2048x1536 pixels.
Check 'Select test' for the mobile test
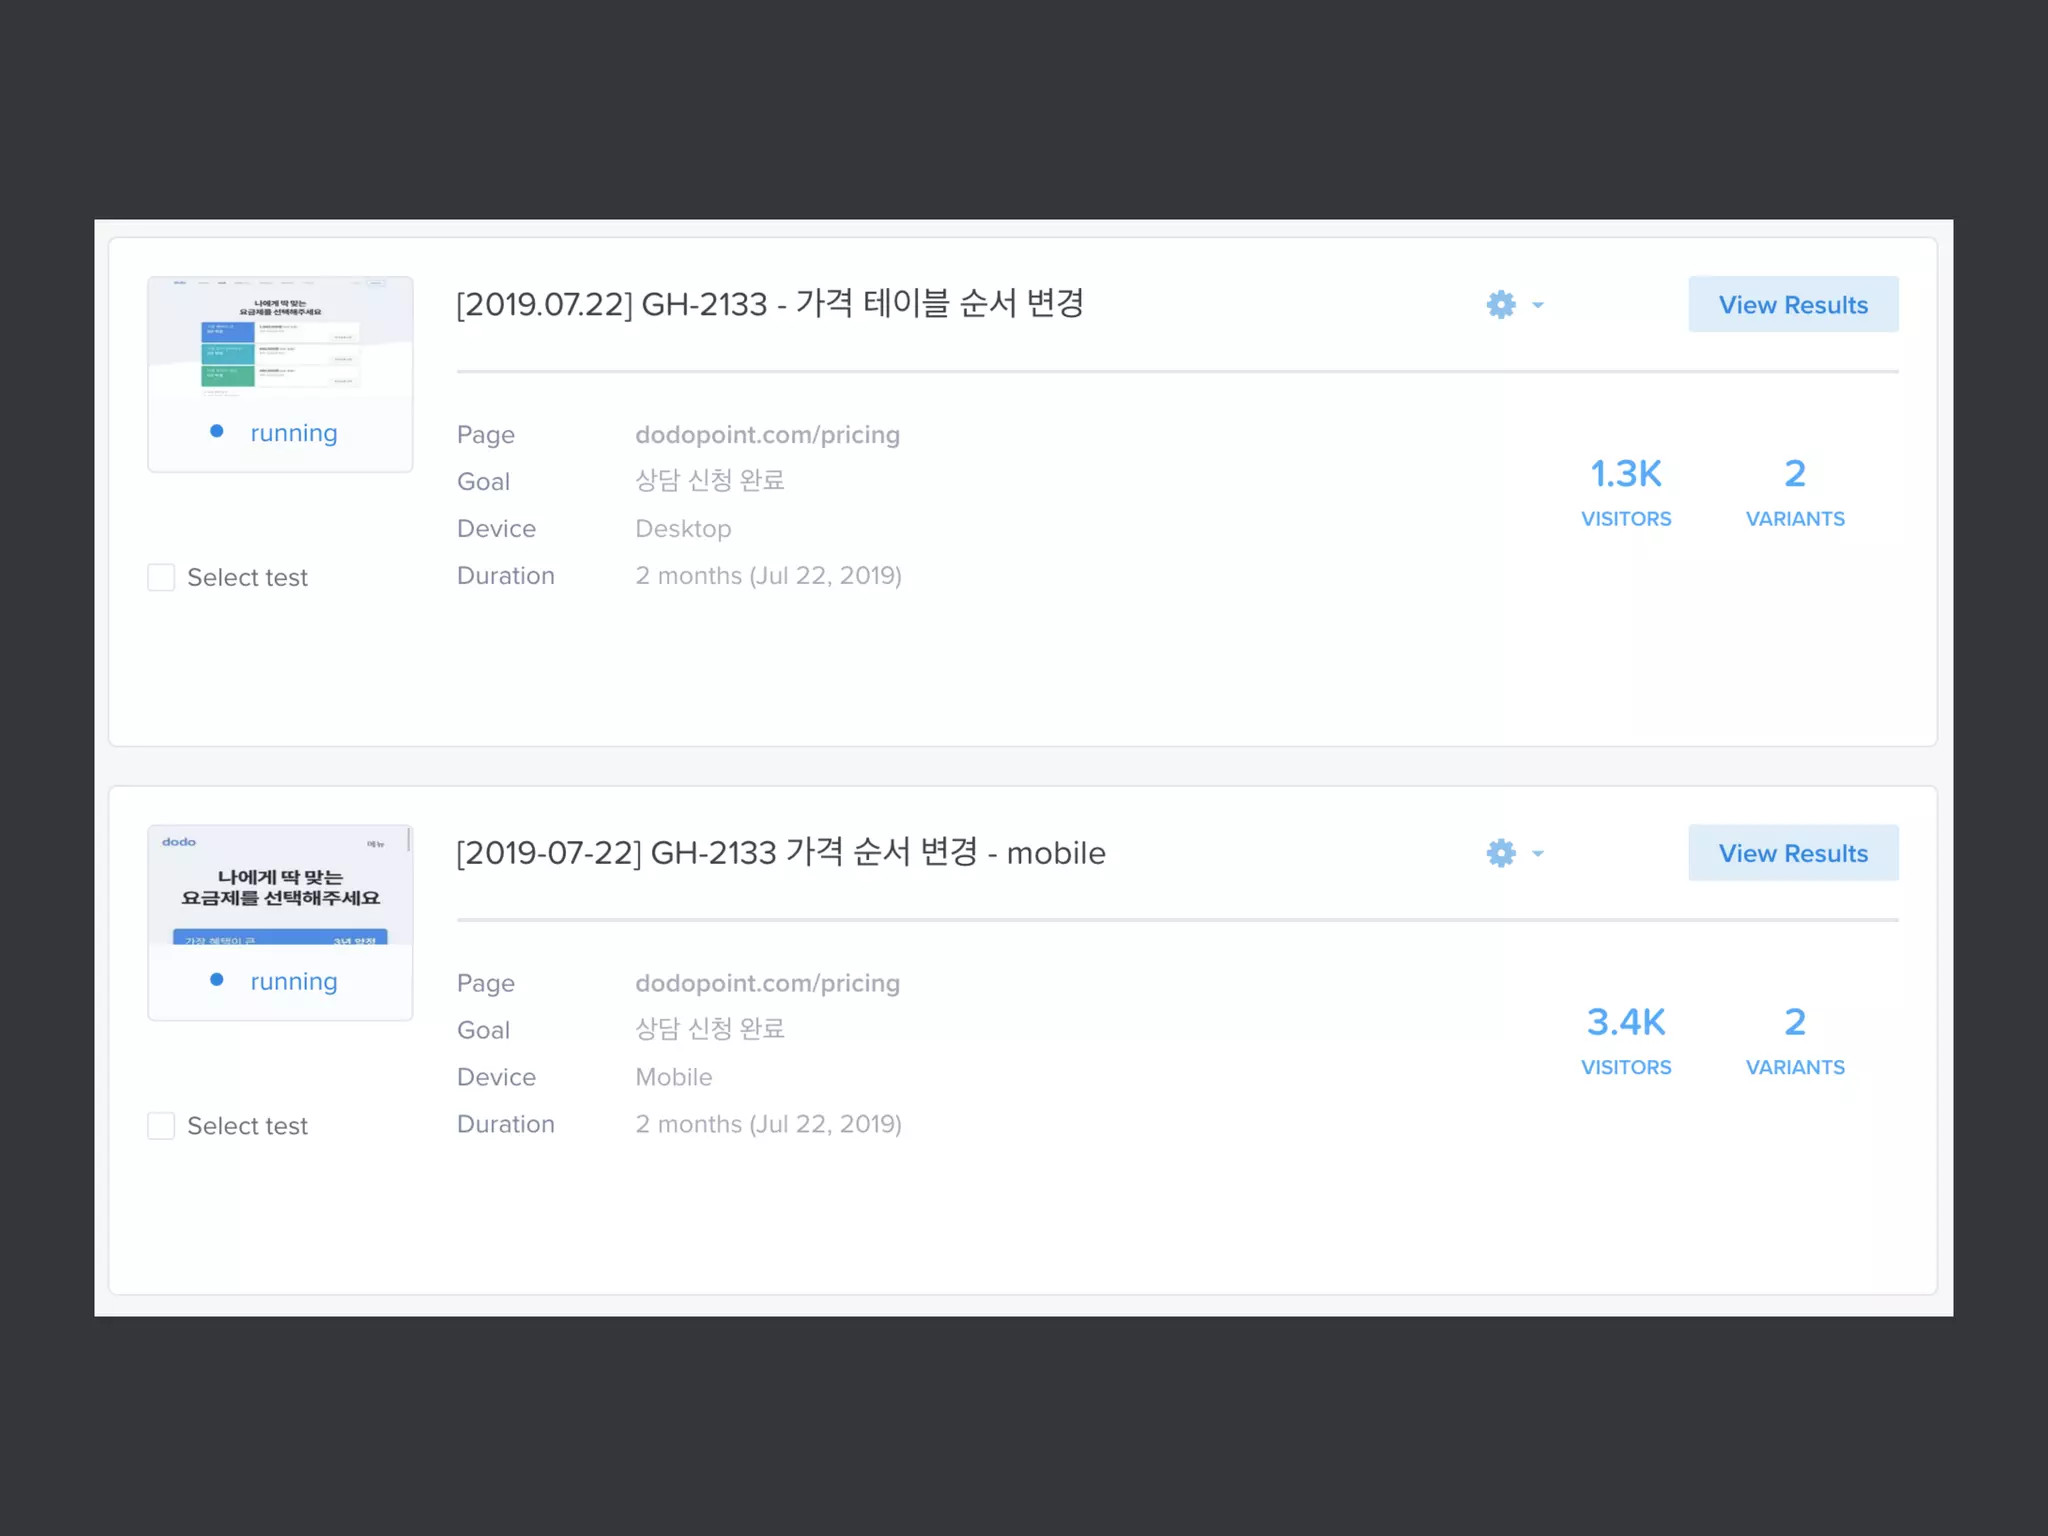click(x=161, y=1126)
